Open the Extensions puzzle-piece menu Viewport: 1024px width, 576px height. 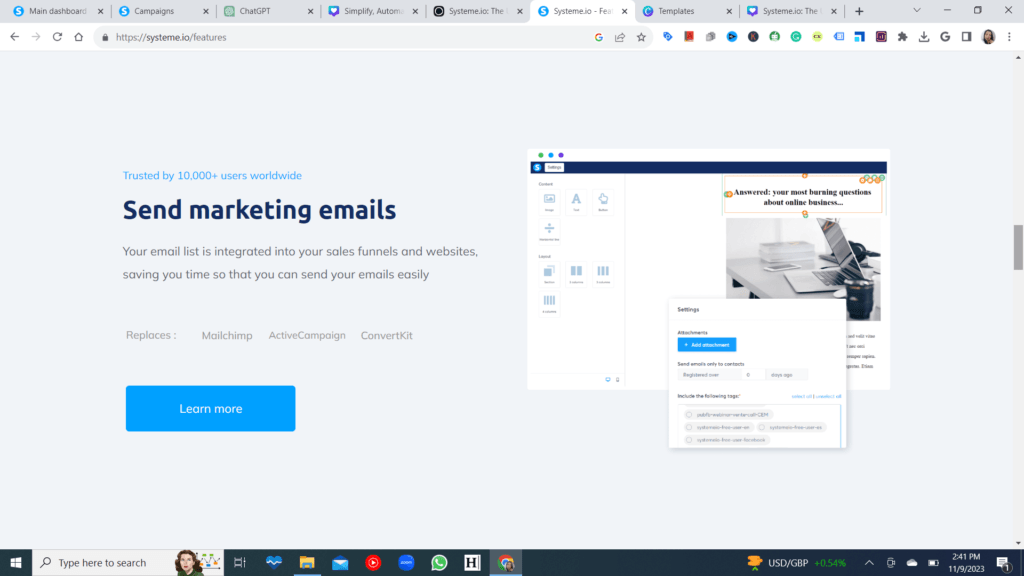pos(902,37)
